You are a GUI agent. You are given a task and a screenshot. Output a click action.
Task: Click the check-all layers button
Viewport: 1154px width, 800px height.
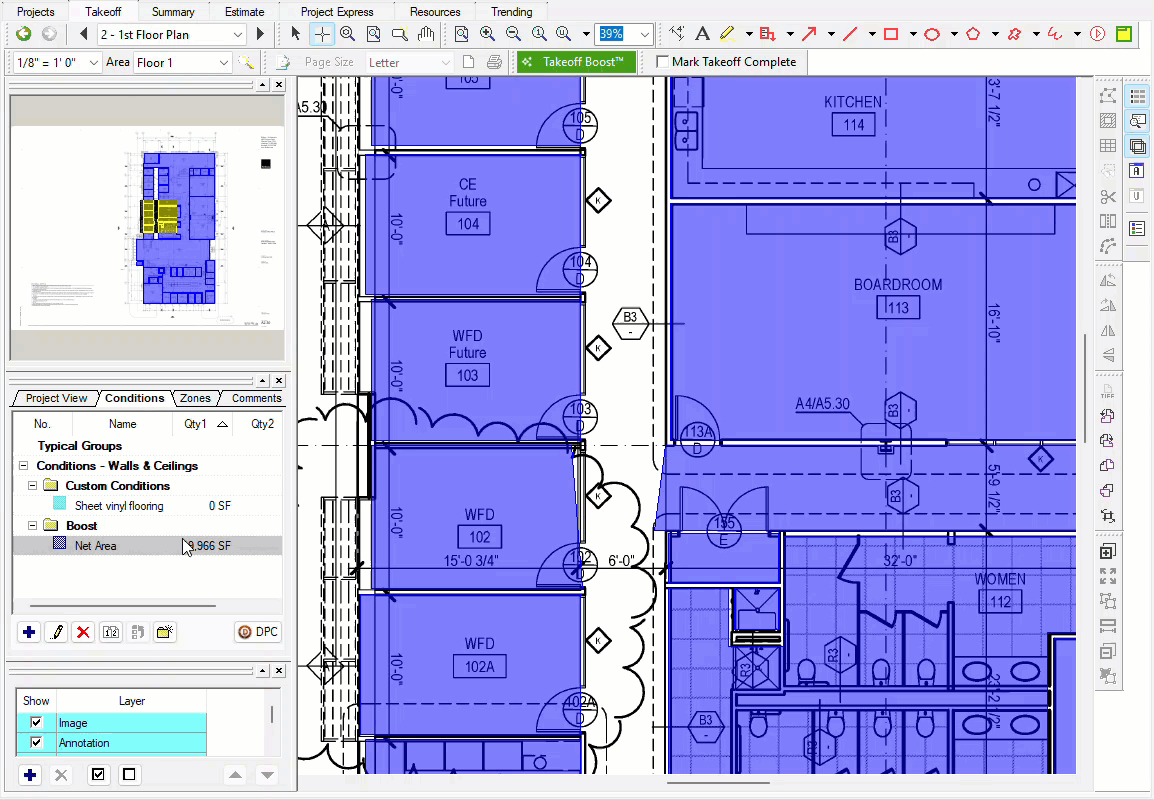pos(98,774)
